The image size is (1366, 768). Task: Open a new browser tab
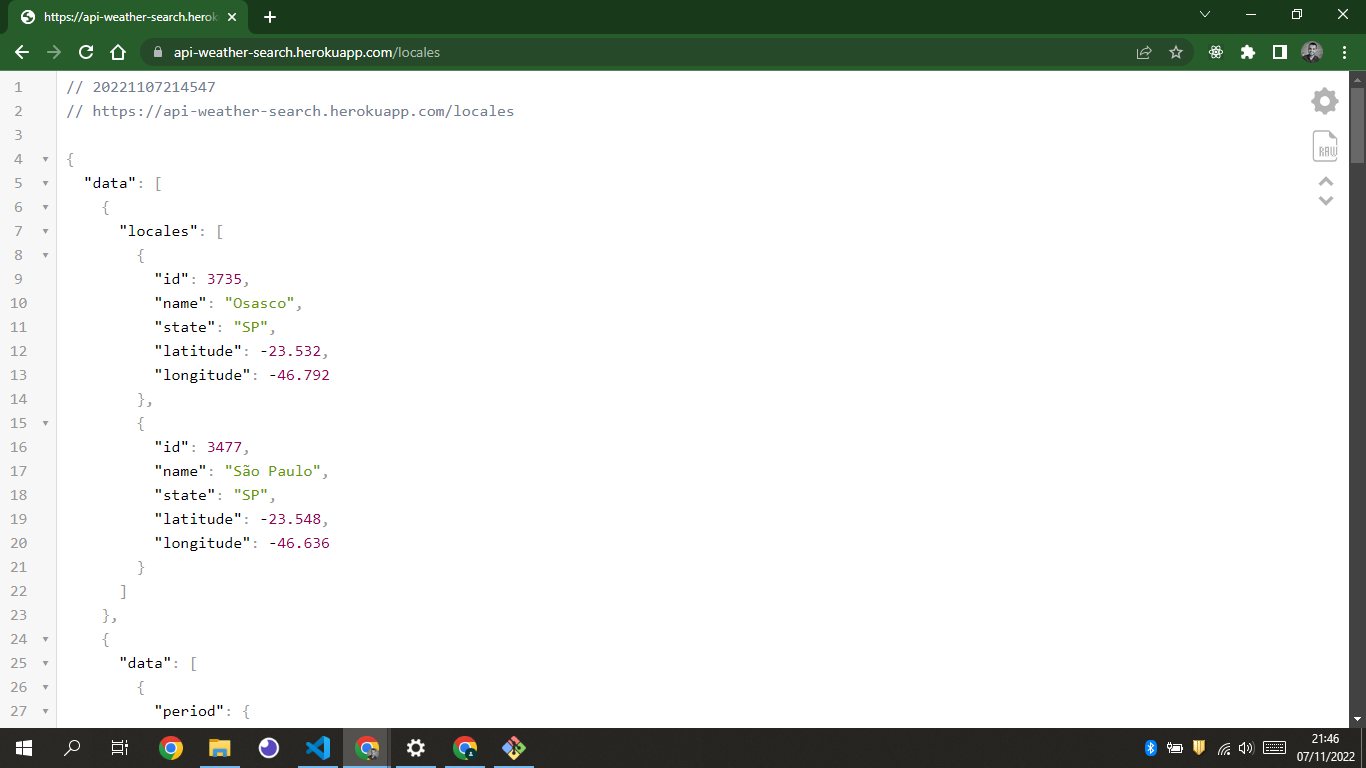point(270,17)
